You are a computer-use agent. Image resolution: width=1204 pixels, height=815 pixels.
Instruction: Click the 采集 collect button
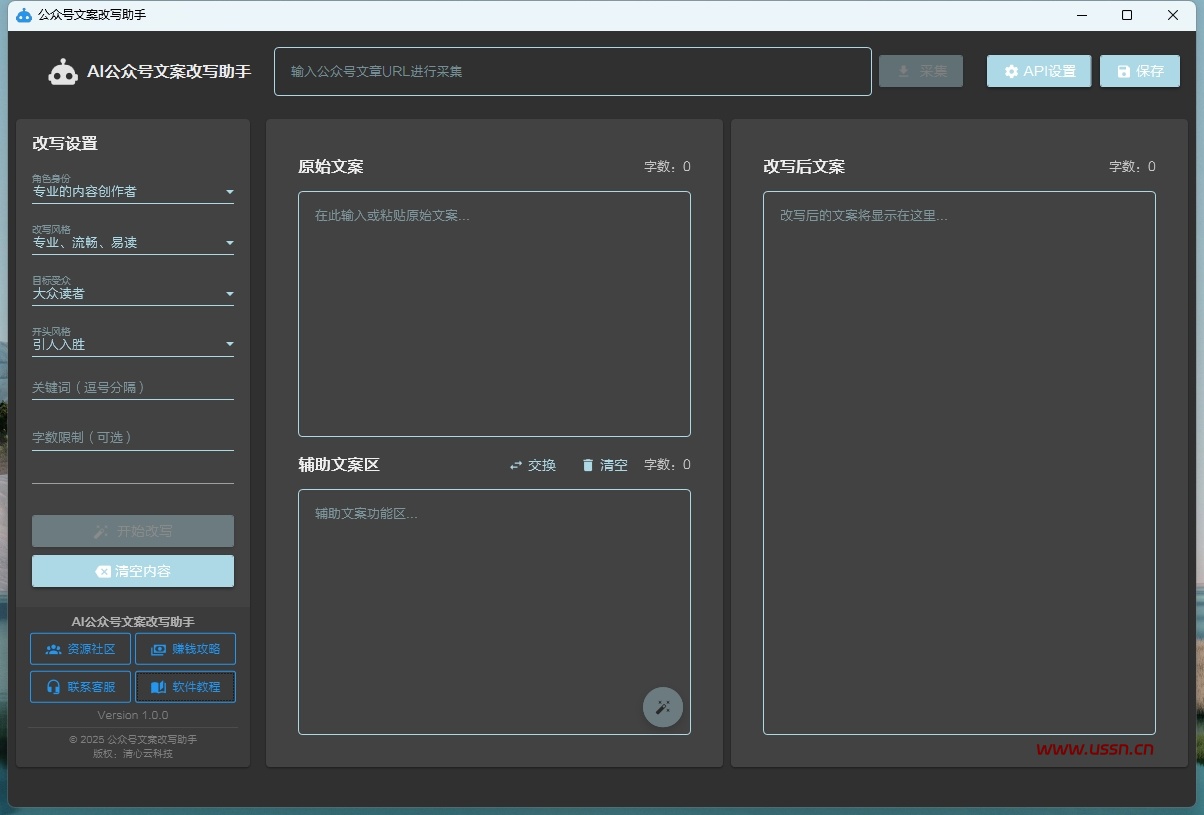(920, 71)
